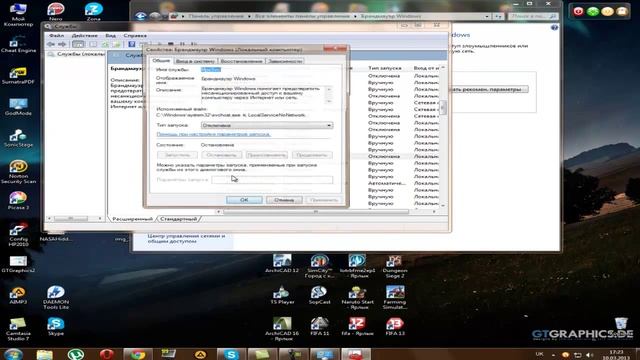
Task: Open DAEMON Tools Lite shortcut
Action: (x=56, y=298)
